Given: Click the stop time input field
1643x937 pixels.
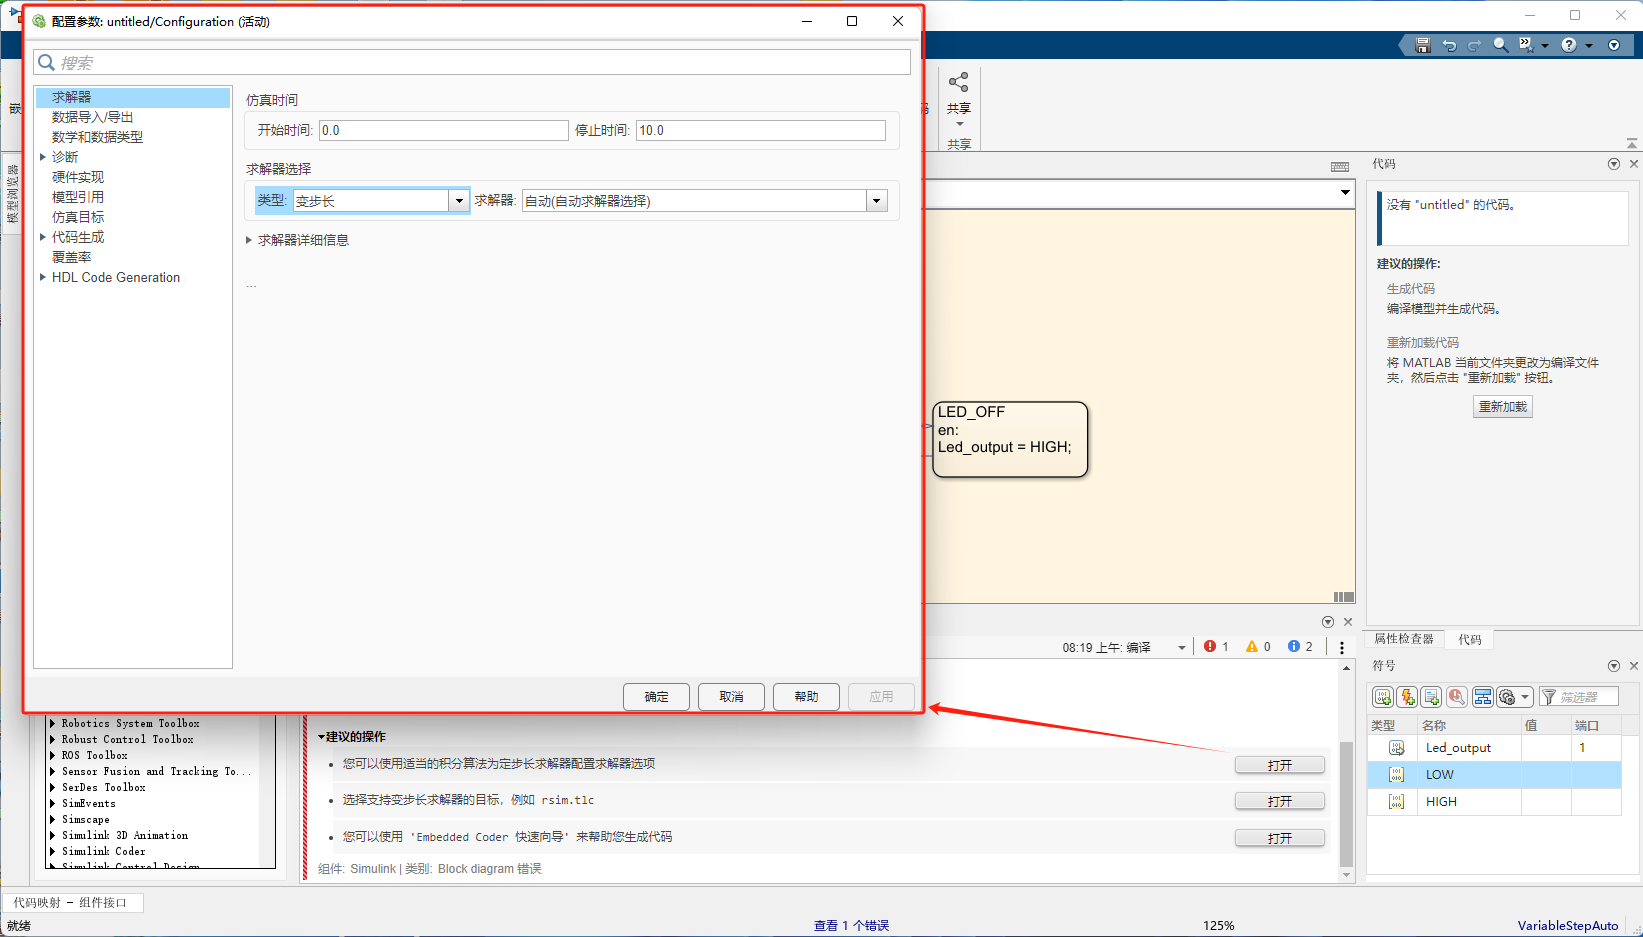Looking at the screenshot, I should (x=761, y=131).
